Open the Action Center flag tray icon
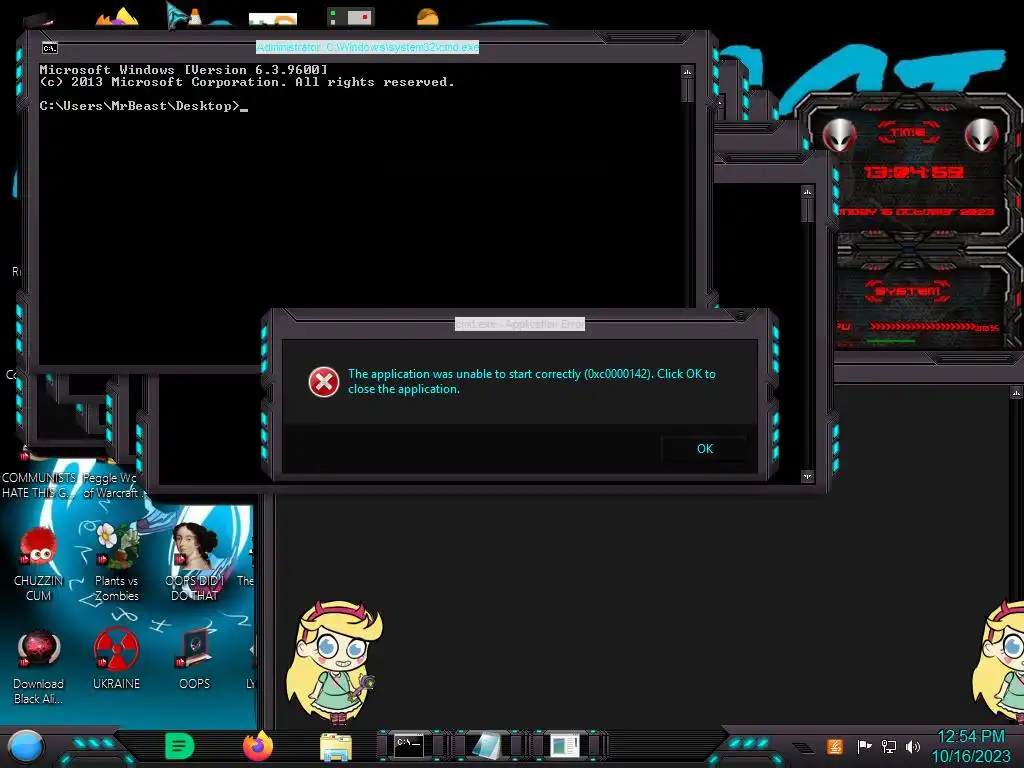 coord(863,746)
